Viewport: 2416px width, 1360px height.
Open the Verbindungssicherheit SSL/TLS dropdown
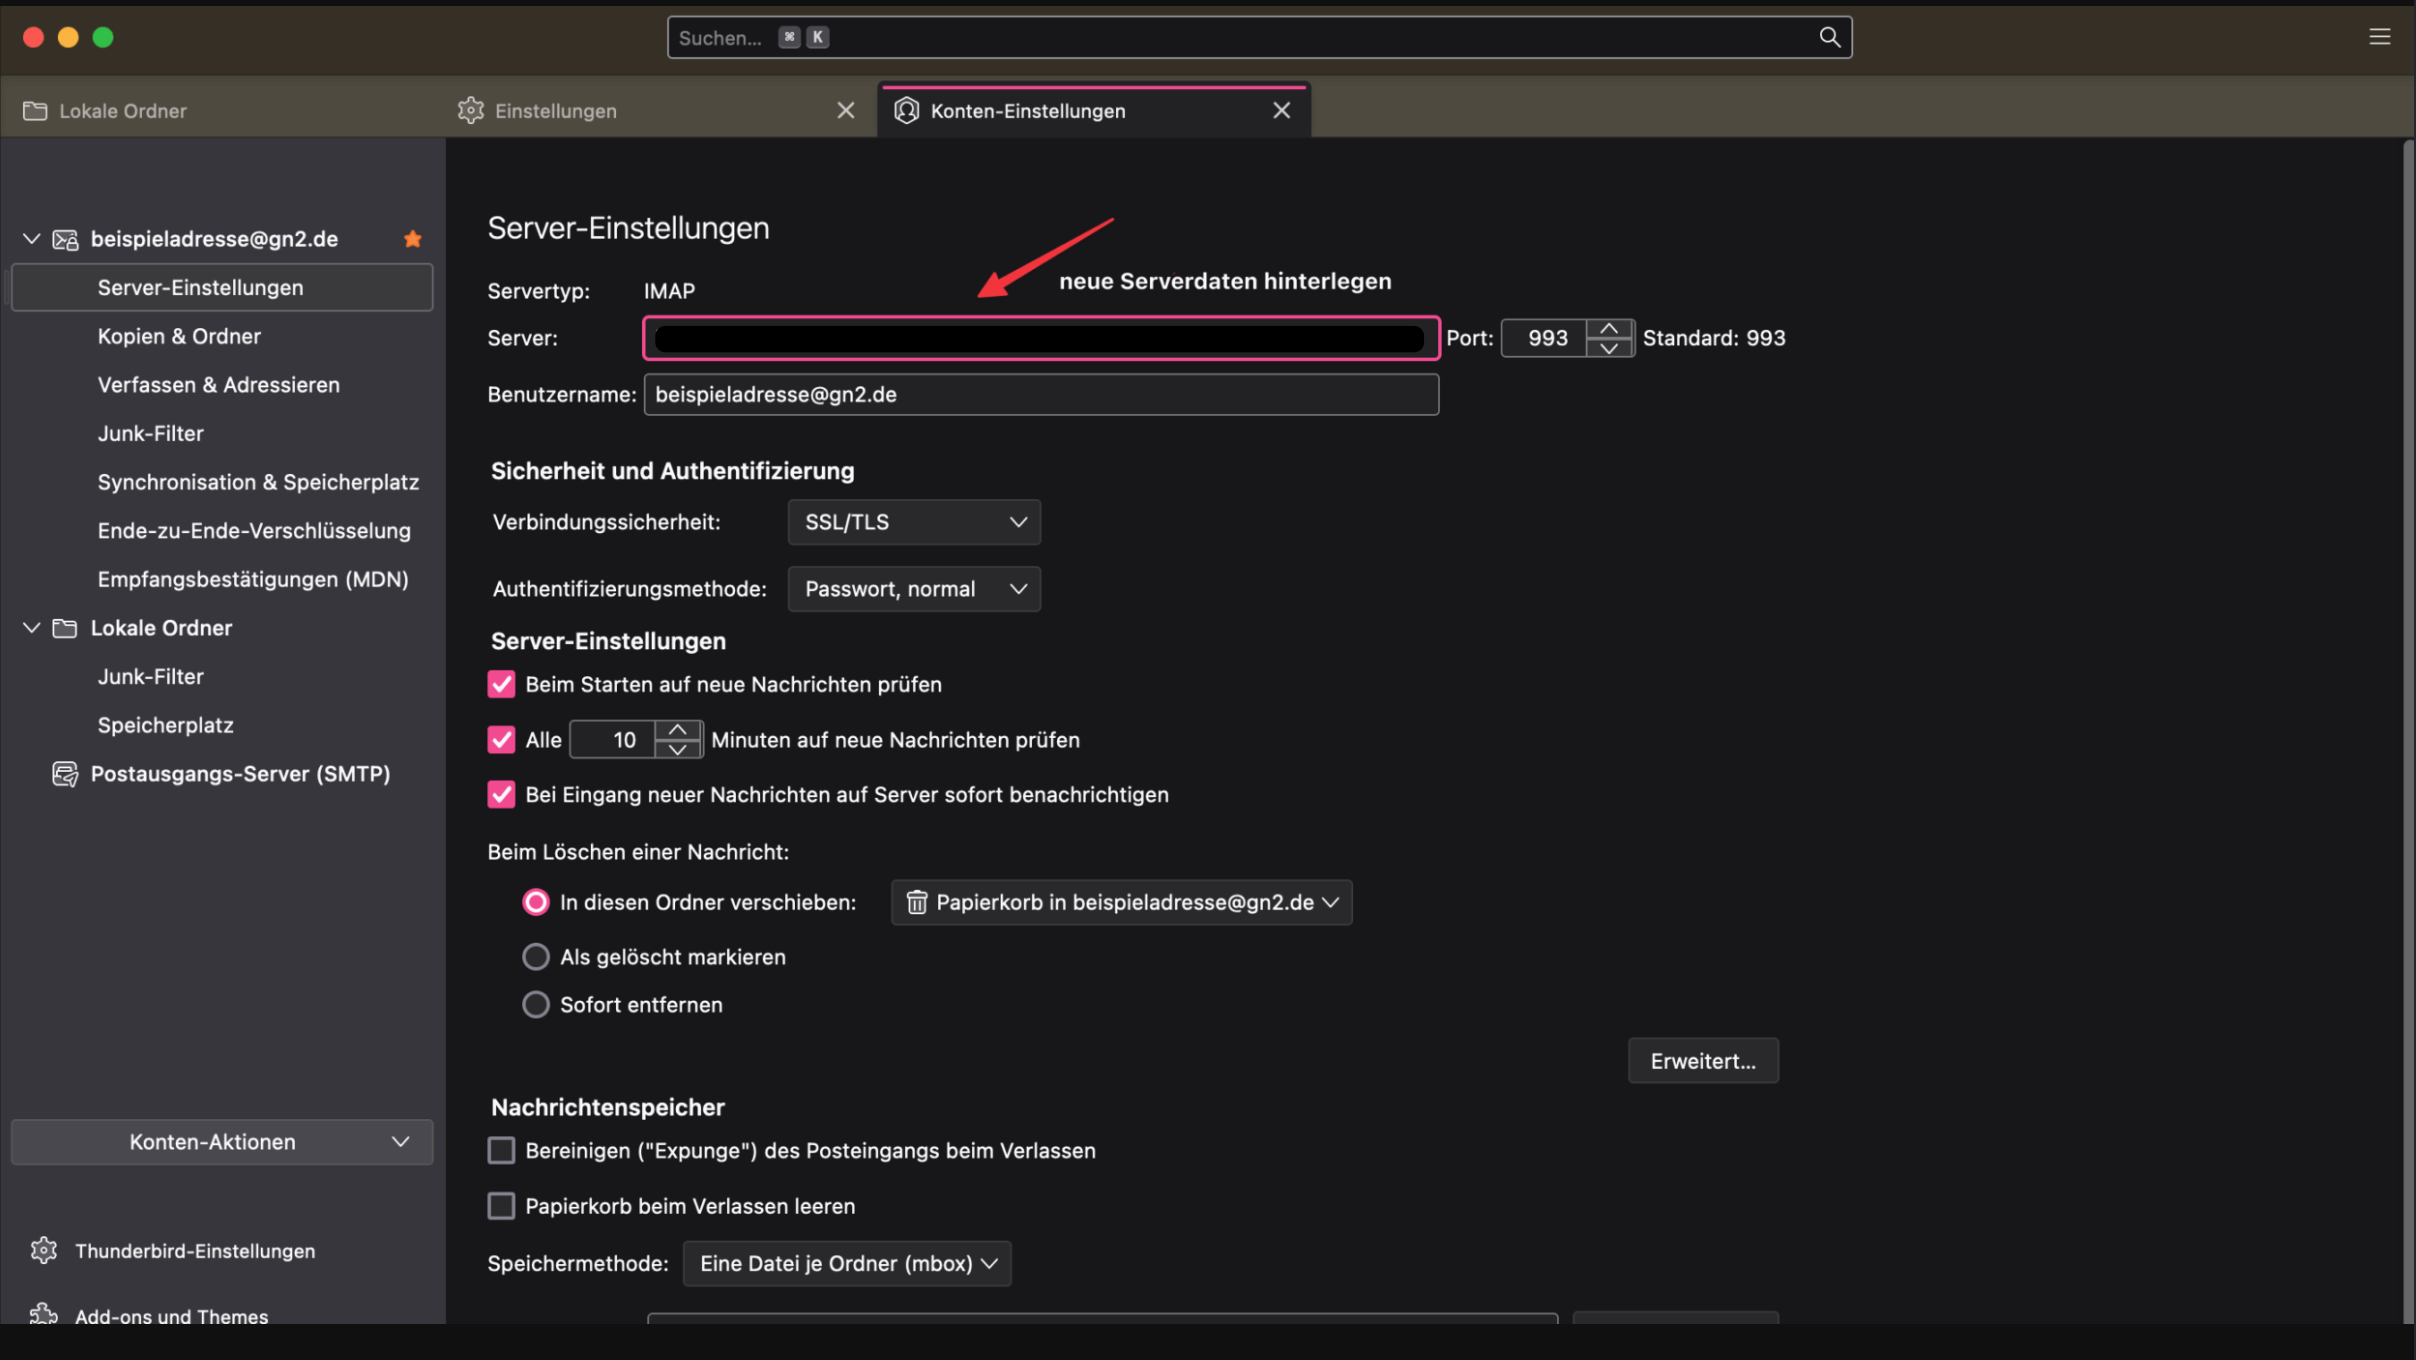point(913,522)
